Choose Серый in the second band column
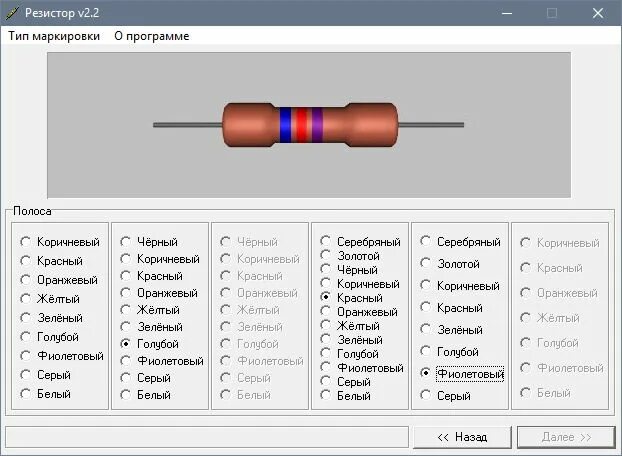This screenshot has width=622, height=456. (145, 378)
